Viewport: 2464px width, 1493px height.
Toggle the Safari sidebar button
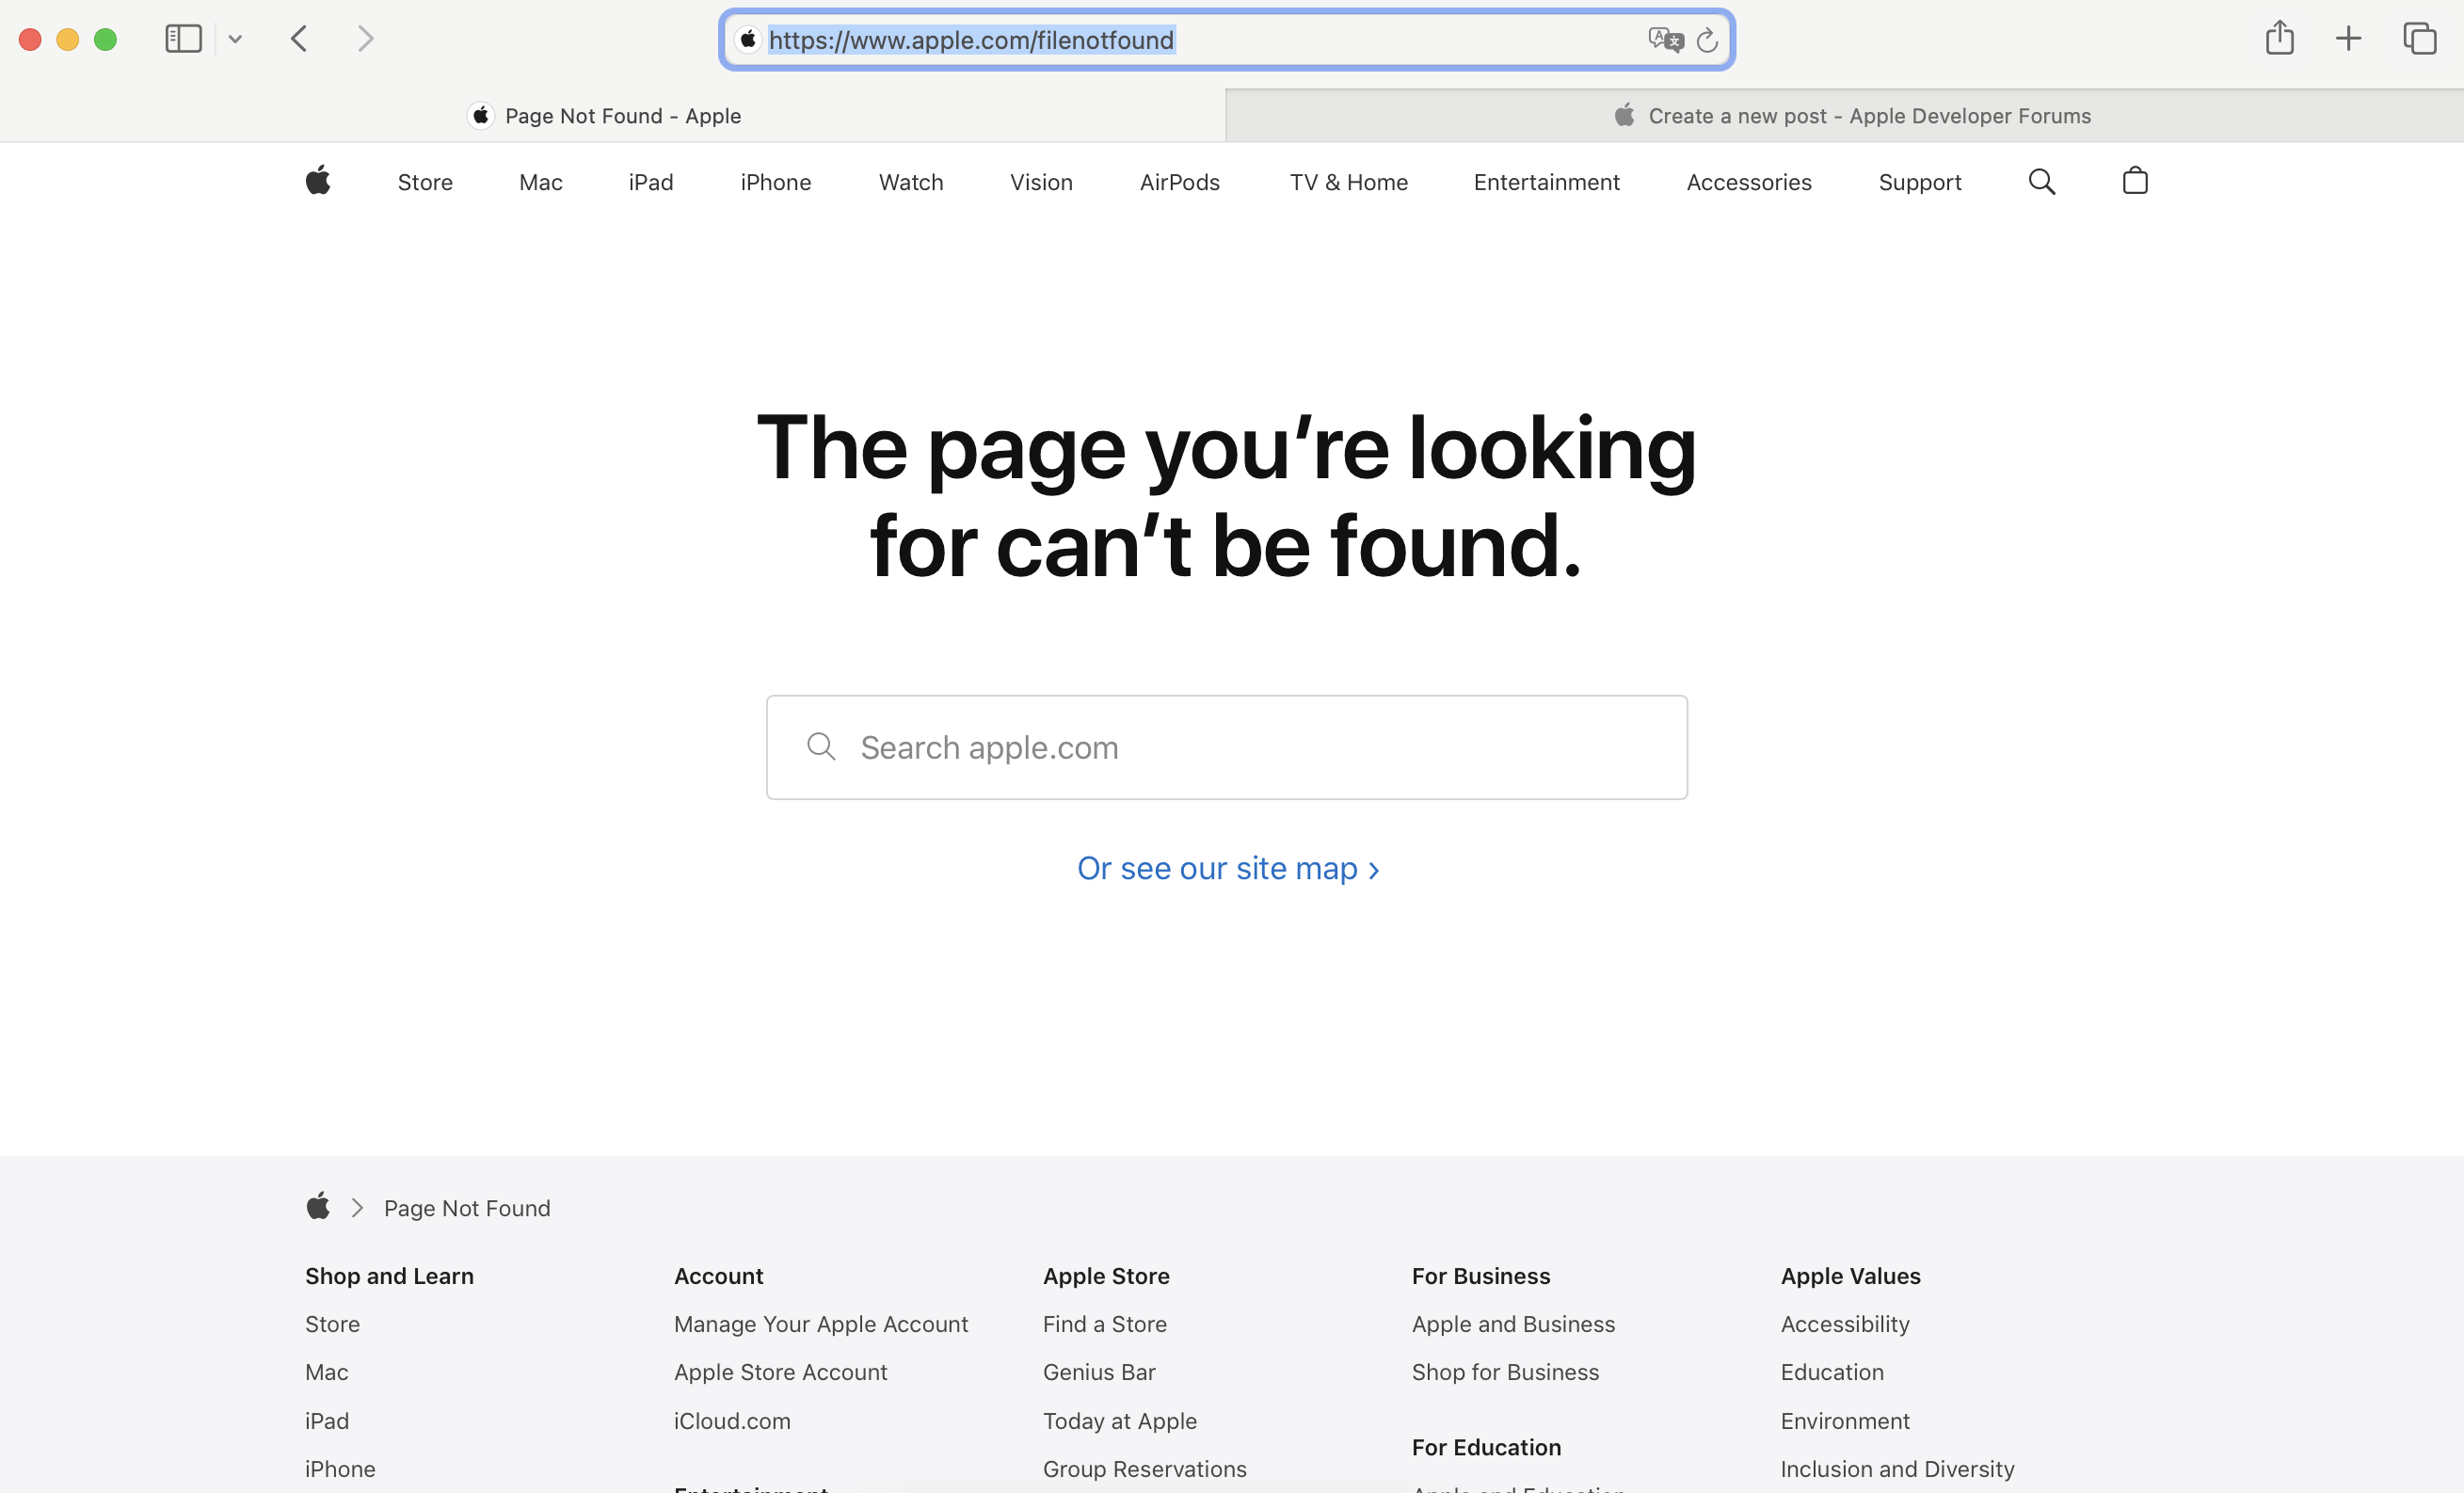click(x=183, y=39)
